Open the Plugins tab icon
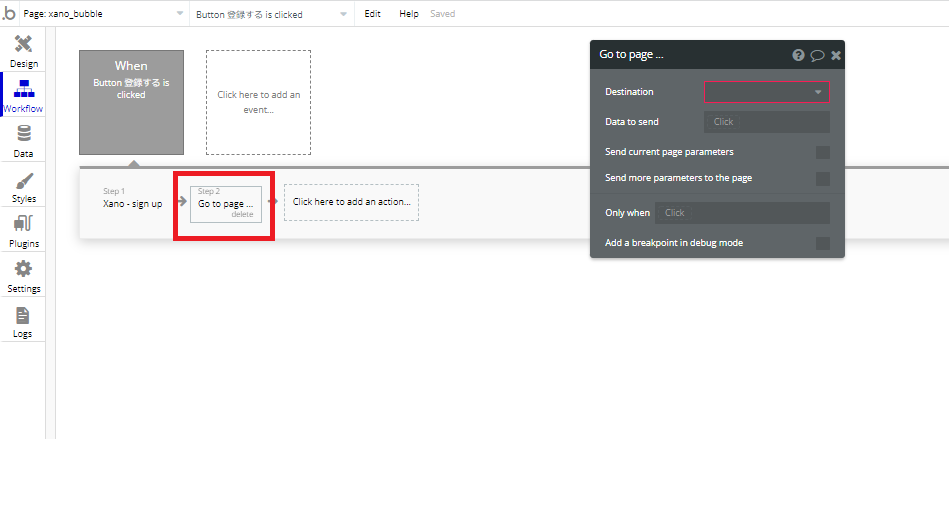 click(x=24, y=224)
